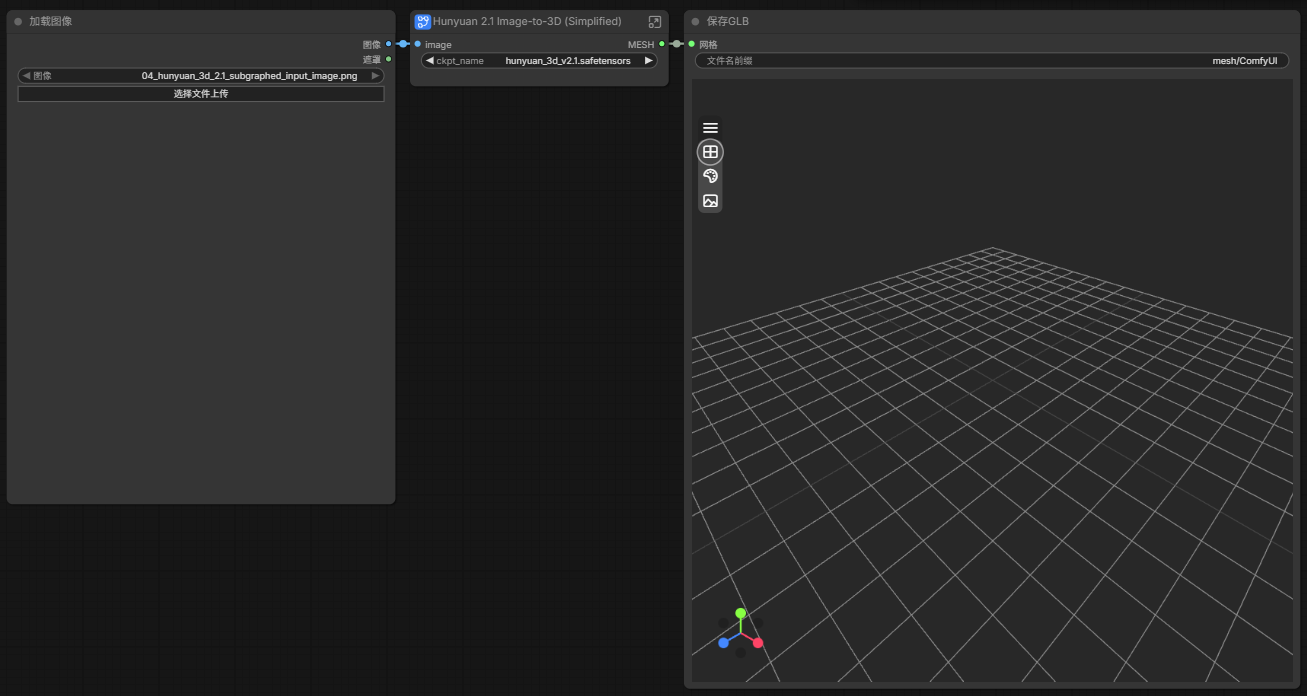
Task: Choose next ckpt_name with right arrow
Action: pyautogui.click(x=648, y=61)
